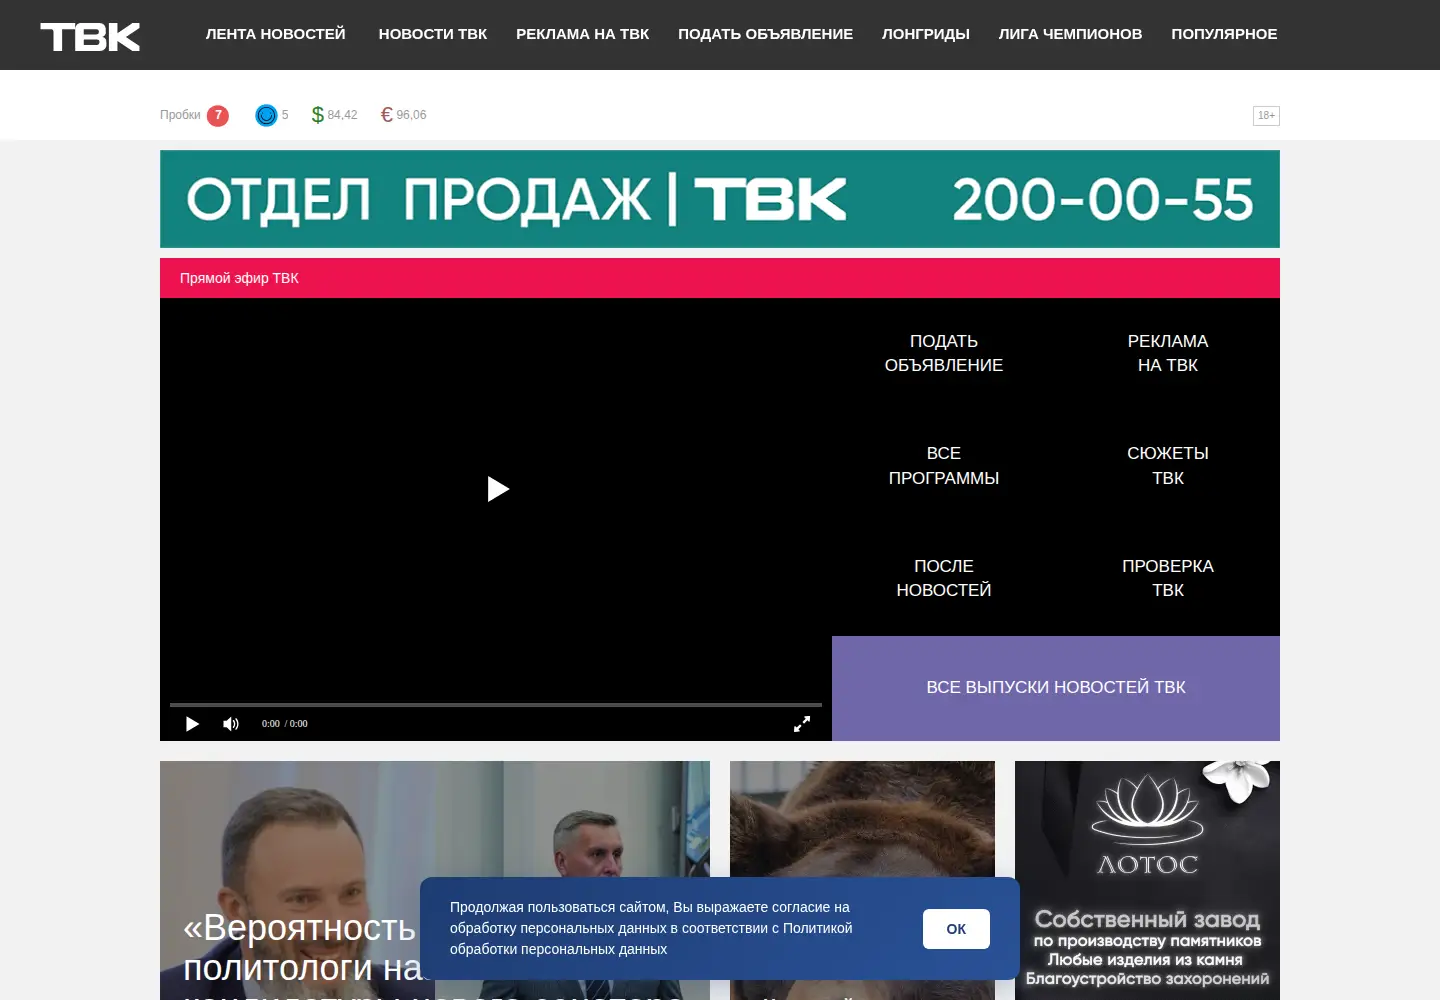Click the Пробки label
This screenshot has height=1000, width=1440.
[x=180, y=115]
